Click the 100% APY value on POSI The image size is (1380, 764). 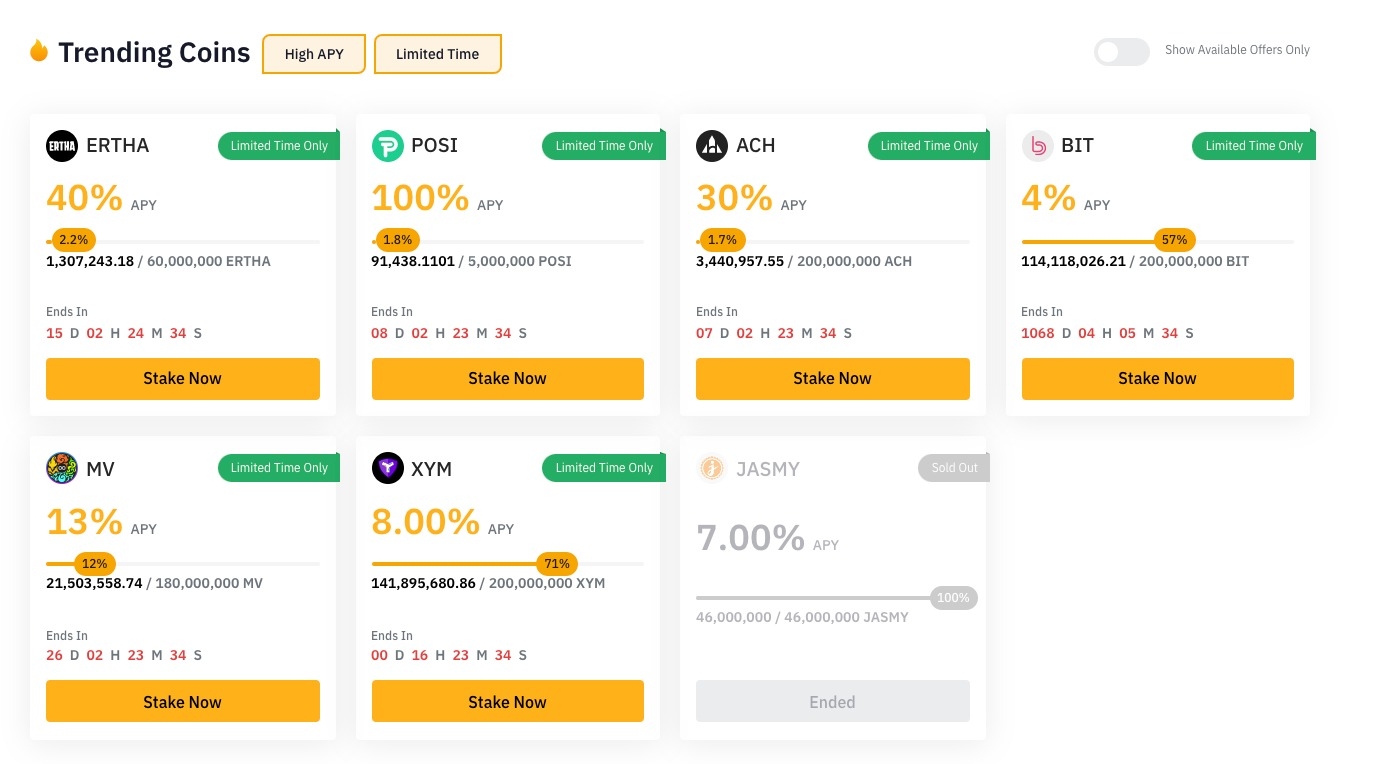coord(420,197)
